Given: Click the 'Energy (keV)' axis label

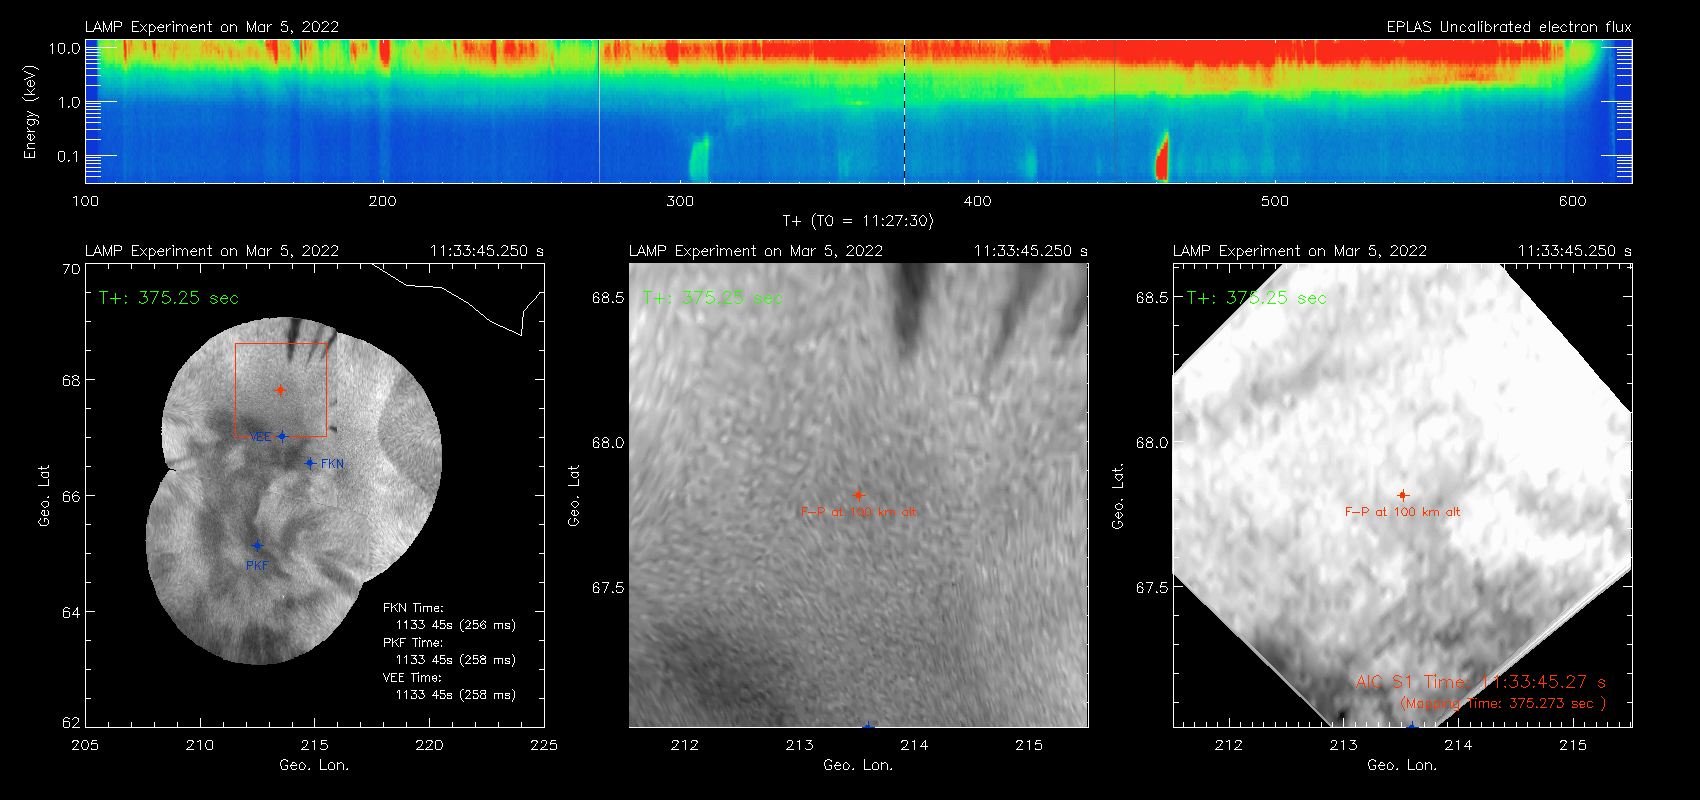Looking at the screenshot, I should pyautogui.click(x=30, y=112).
